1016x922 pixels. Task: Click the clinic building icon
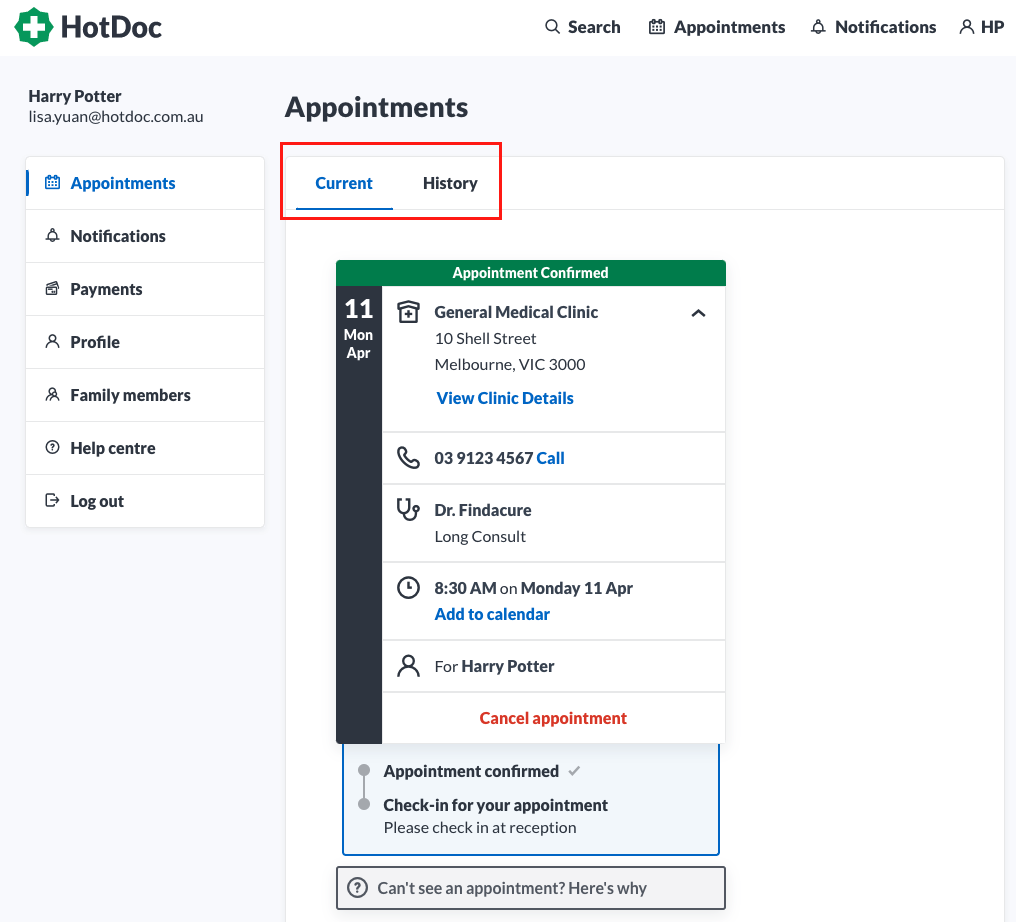(408, 312)
